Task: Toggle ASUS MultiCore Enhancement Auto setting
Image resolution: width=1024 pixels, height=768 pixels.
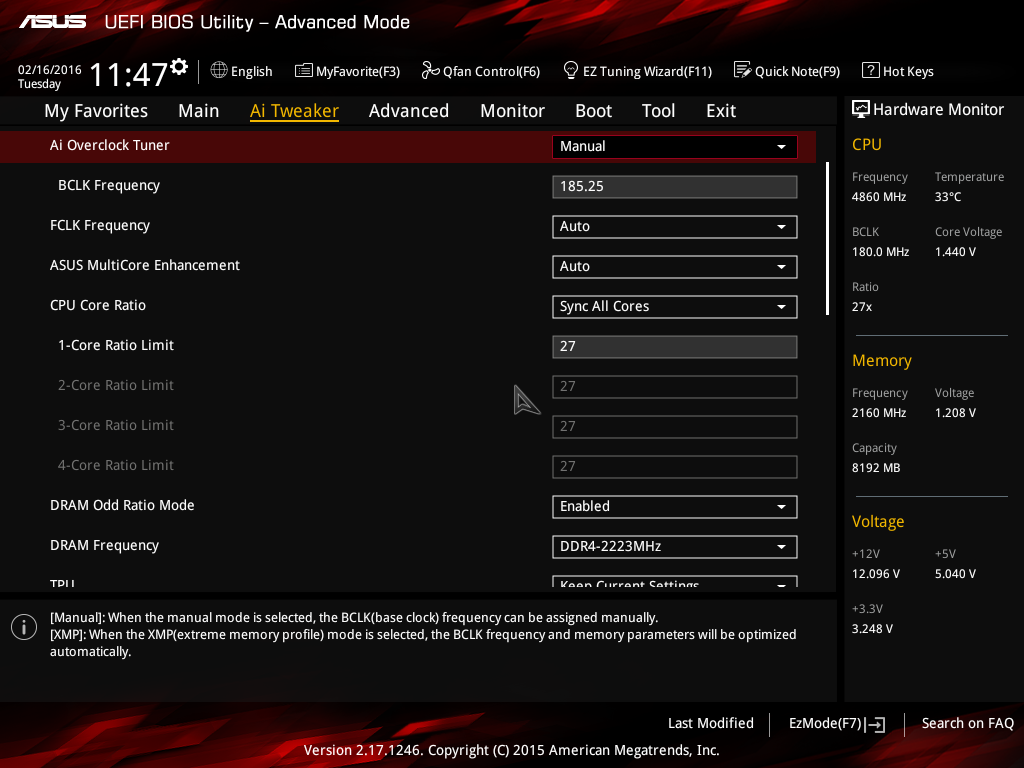Action: pos(674,266)
